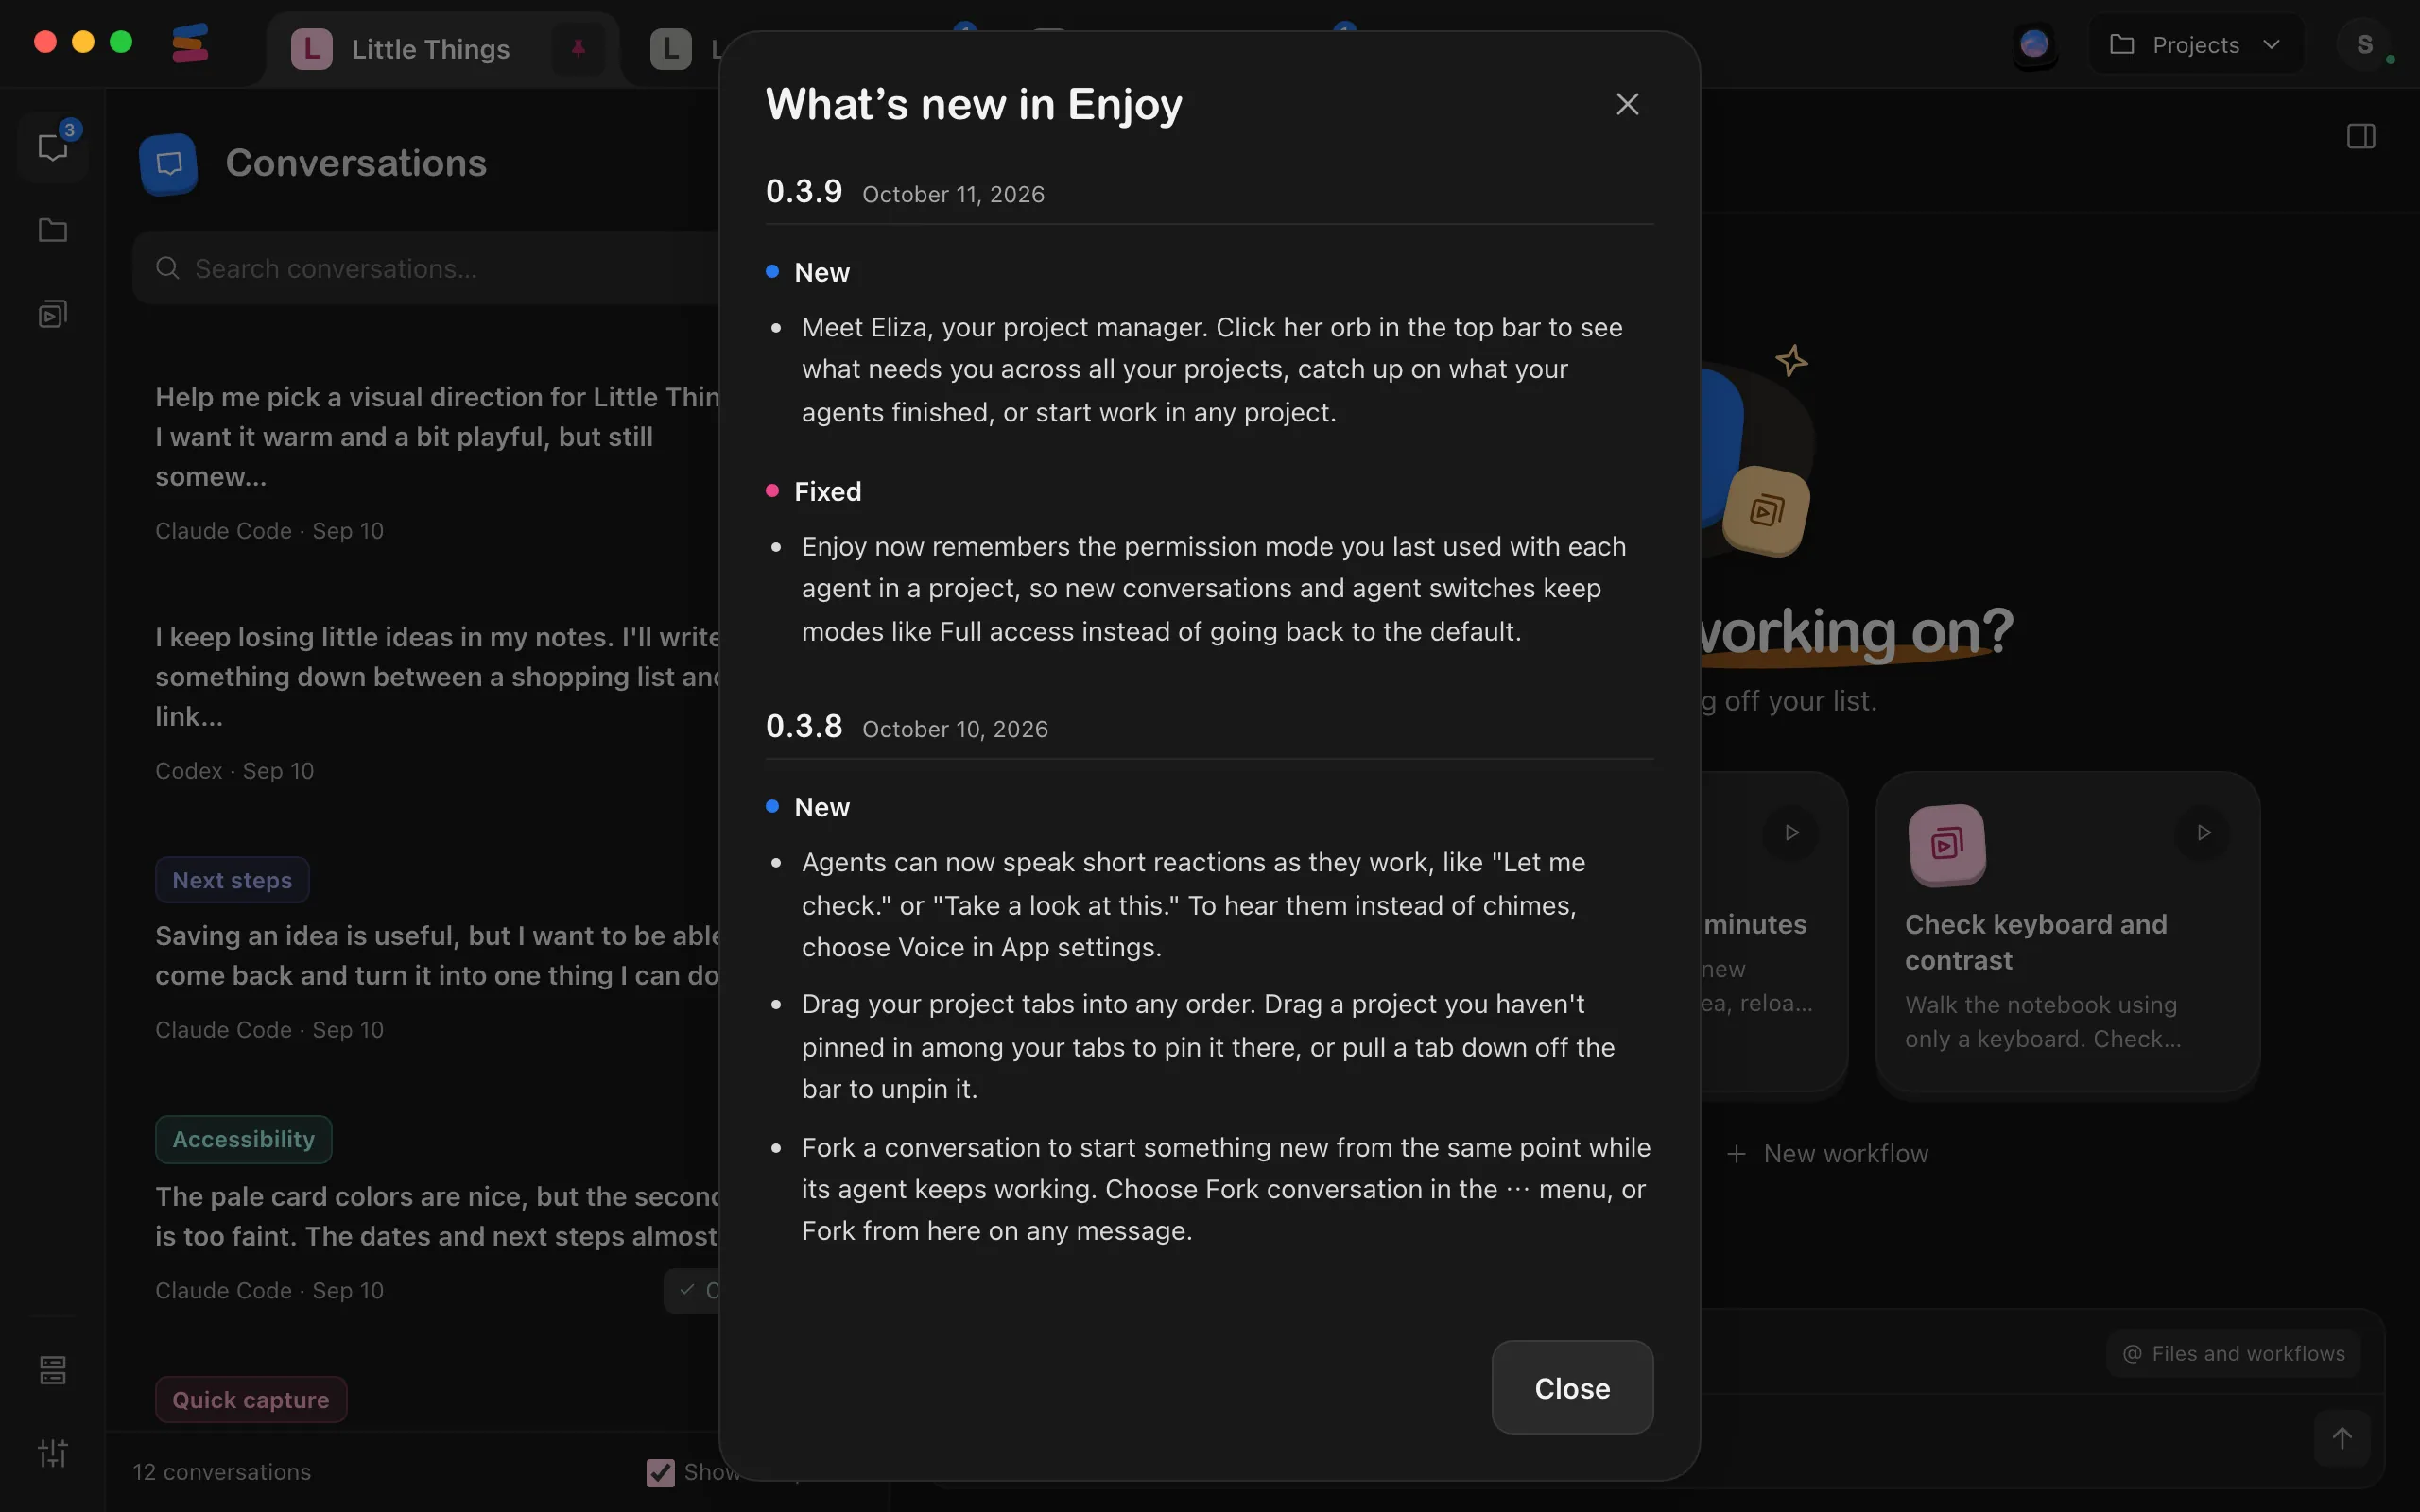Click pin icon on Little Things tab
Viewport: 2420px width, 1512px height.
point(578,48)
